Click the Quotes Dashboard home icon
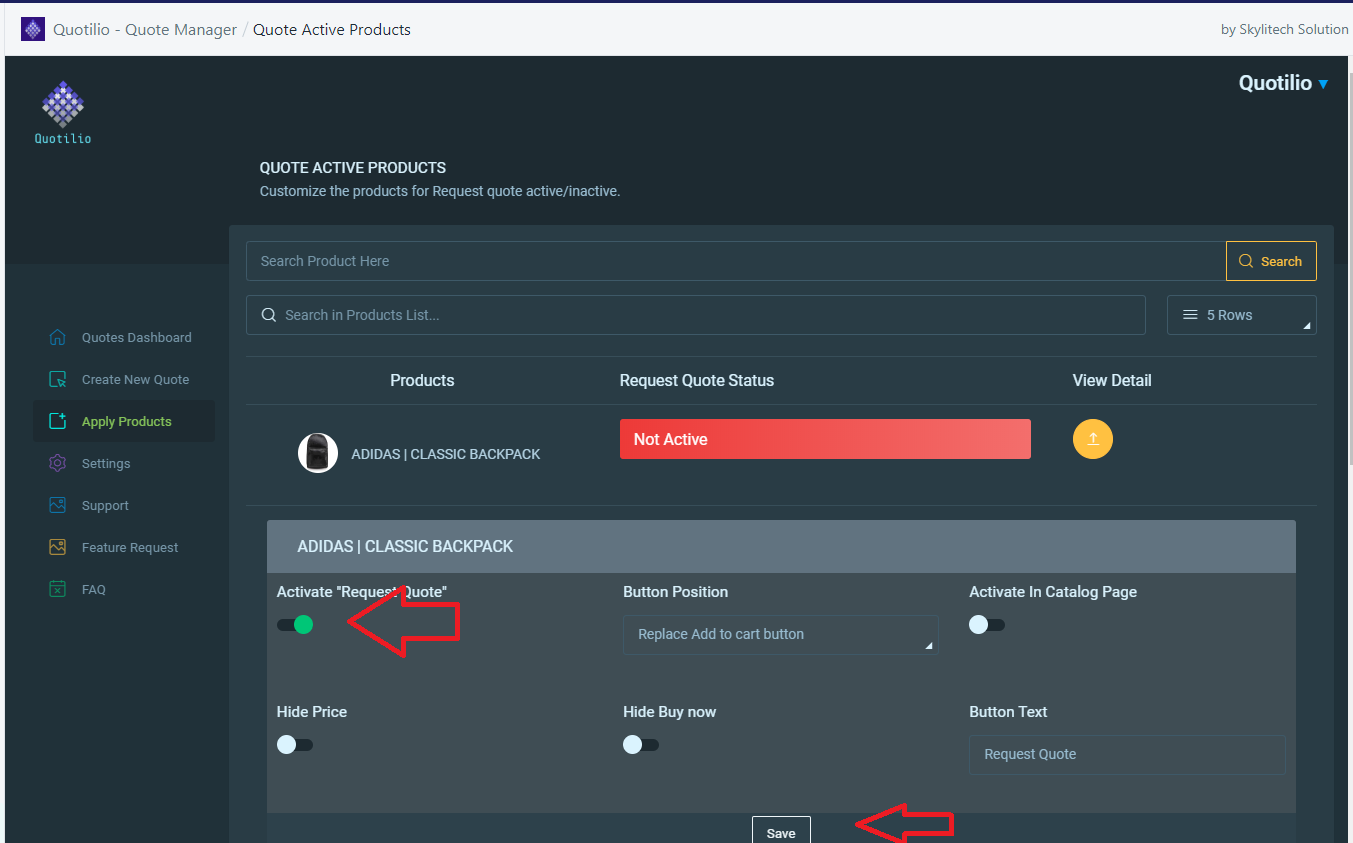 coord(58,337)
